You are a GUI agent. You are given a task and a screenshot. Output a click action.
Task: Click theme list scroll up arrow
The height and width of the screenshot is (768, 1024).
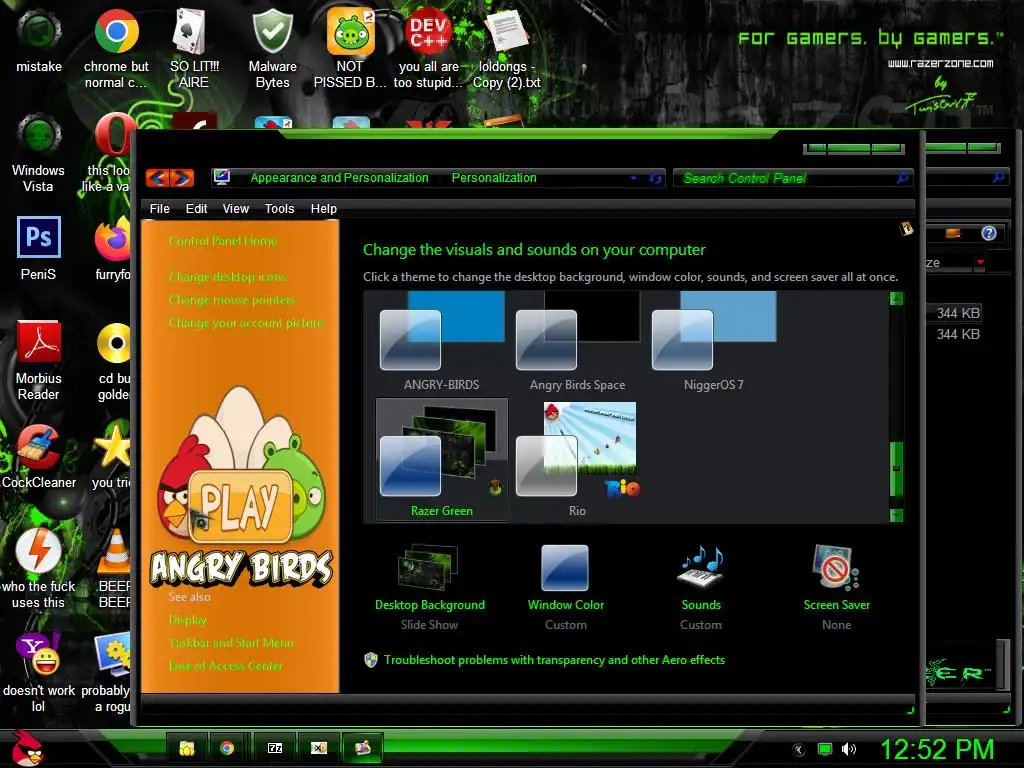click(x=896, y=298)
